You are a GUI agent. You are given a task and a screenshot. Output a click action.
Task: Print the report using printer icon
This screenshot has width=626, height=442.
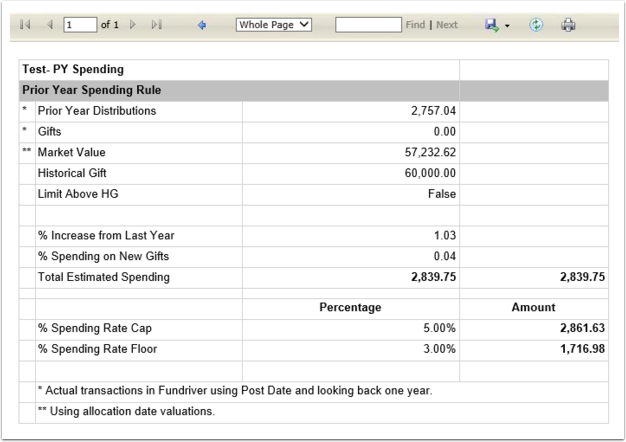click(x=568, y=25)
